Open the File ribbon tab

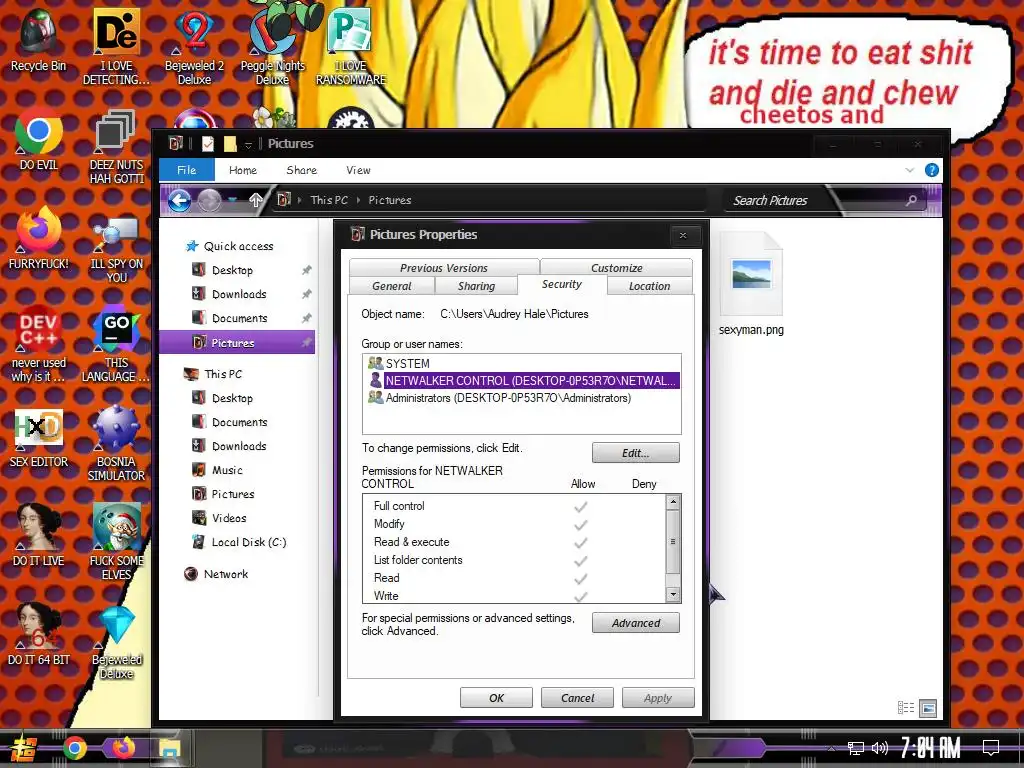click(187, 170)
